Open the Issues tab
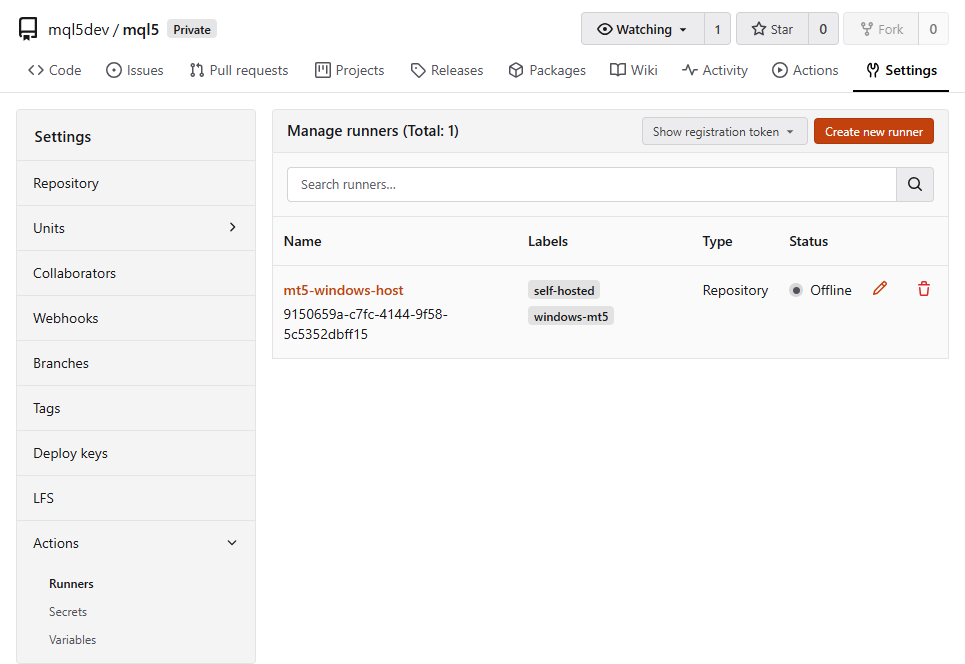The height and width of the screenshot is (664, 965). coord(134,70)
